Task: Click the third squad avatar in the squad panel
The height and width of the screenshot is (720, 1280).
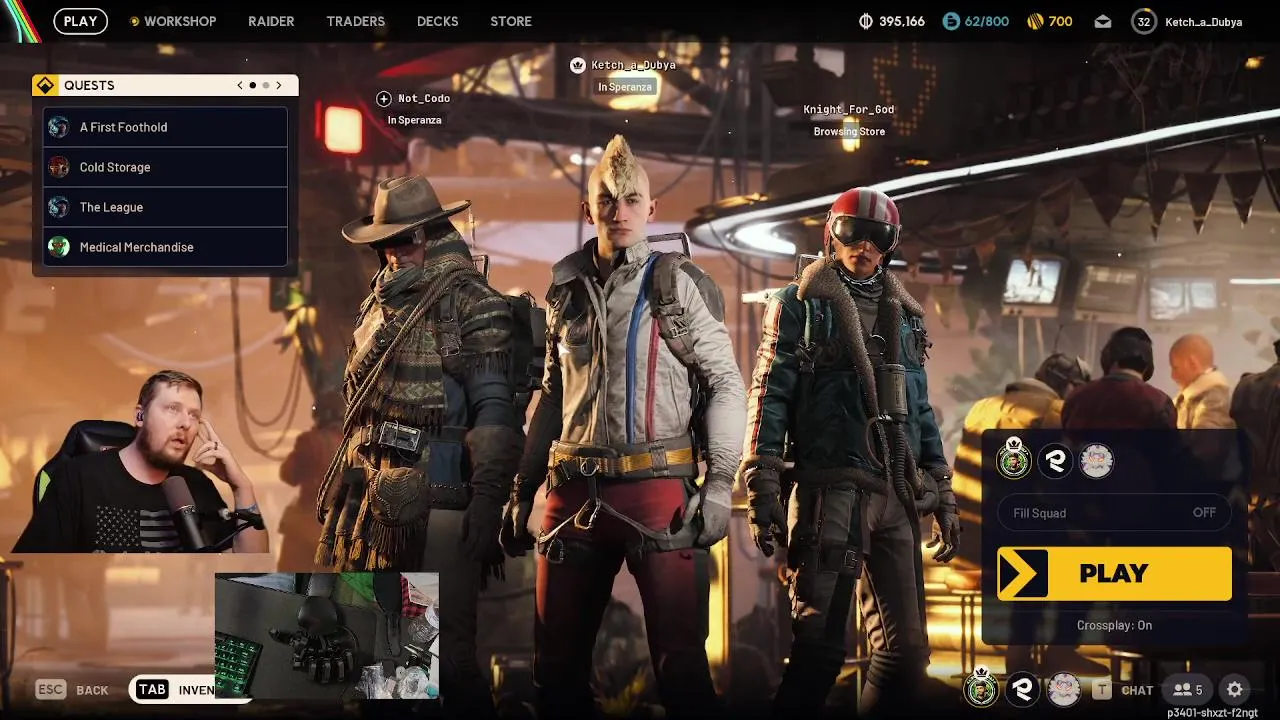Action: 1096,461
